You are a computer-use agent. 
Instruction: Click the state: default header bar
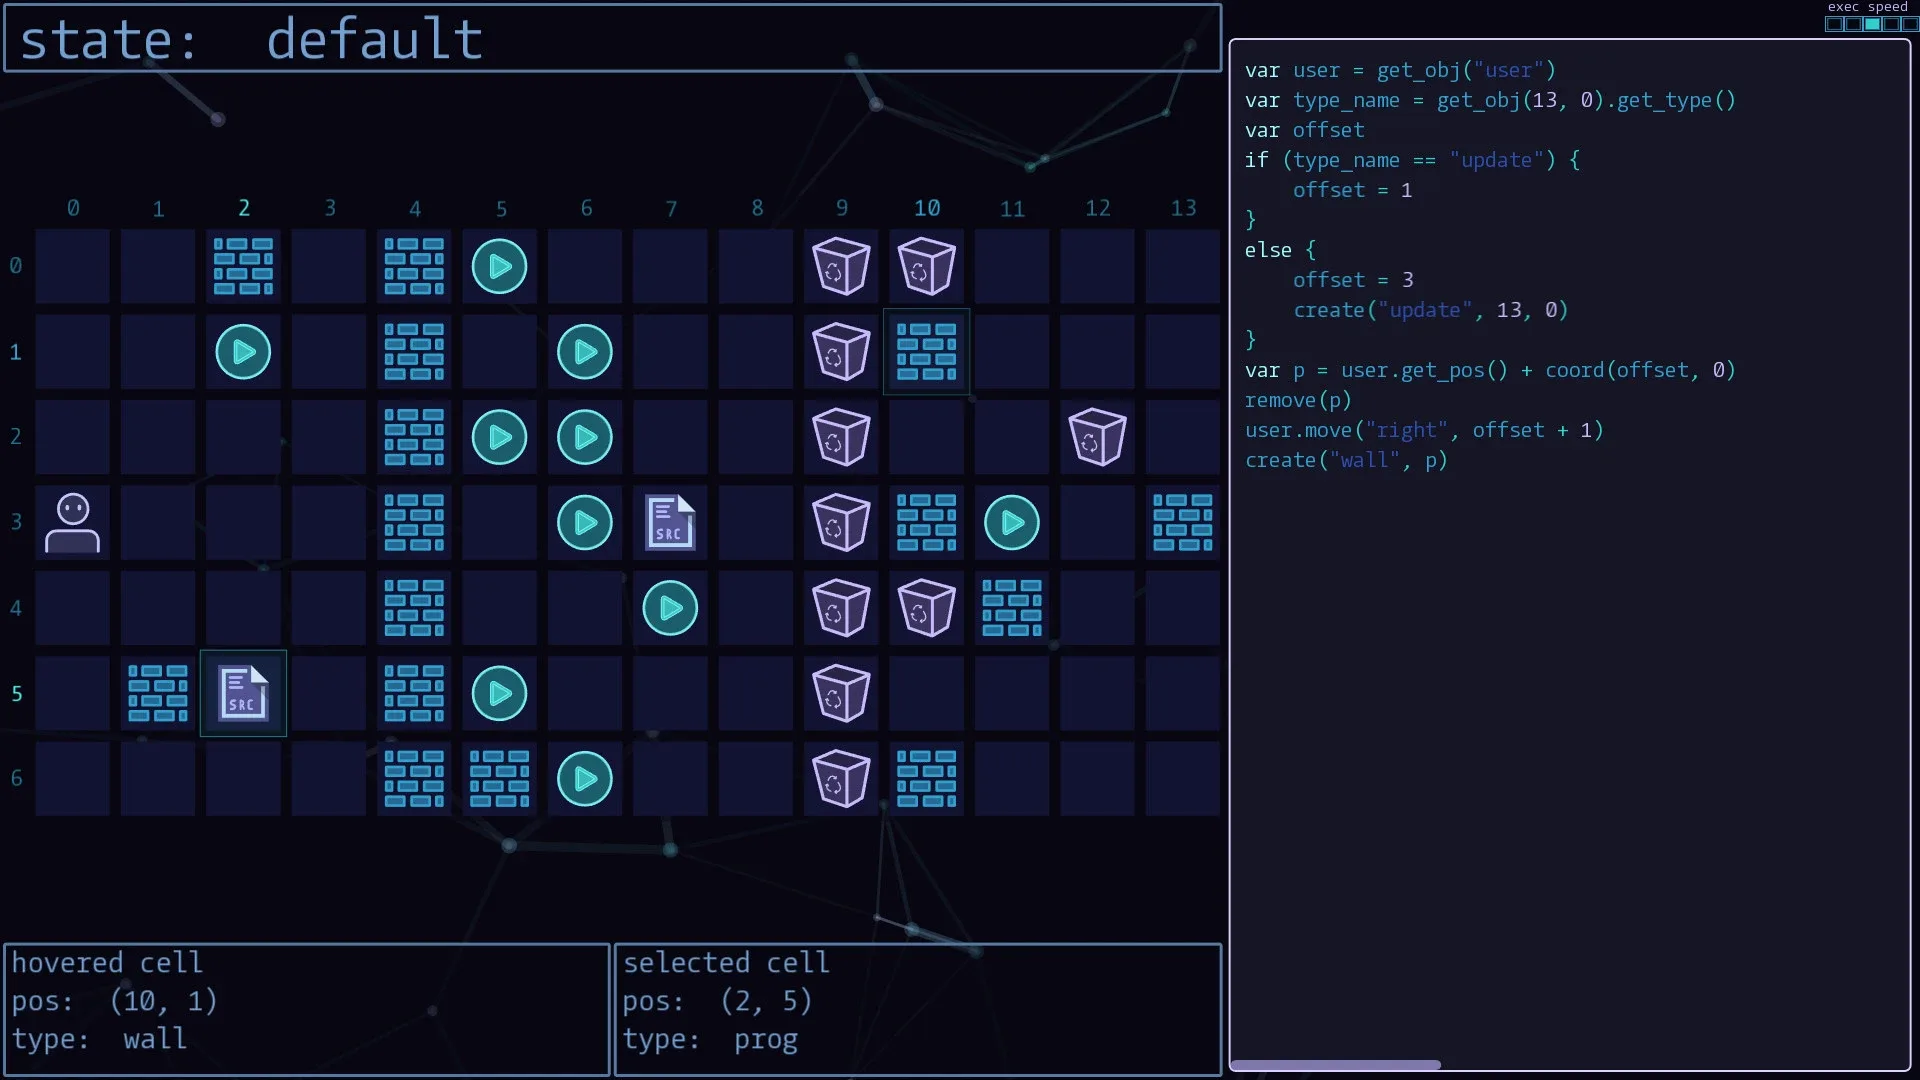[612, 39]
